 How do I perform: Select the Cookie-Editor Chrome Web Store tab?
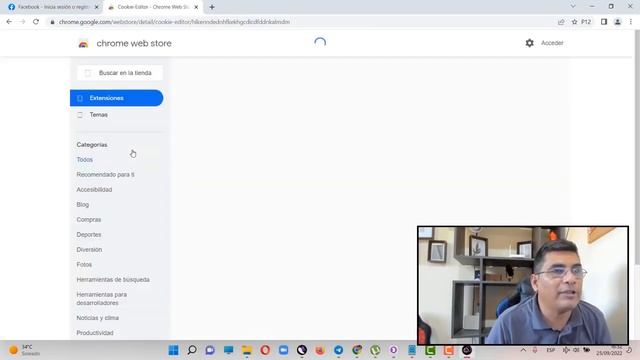153,7
